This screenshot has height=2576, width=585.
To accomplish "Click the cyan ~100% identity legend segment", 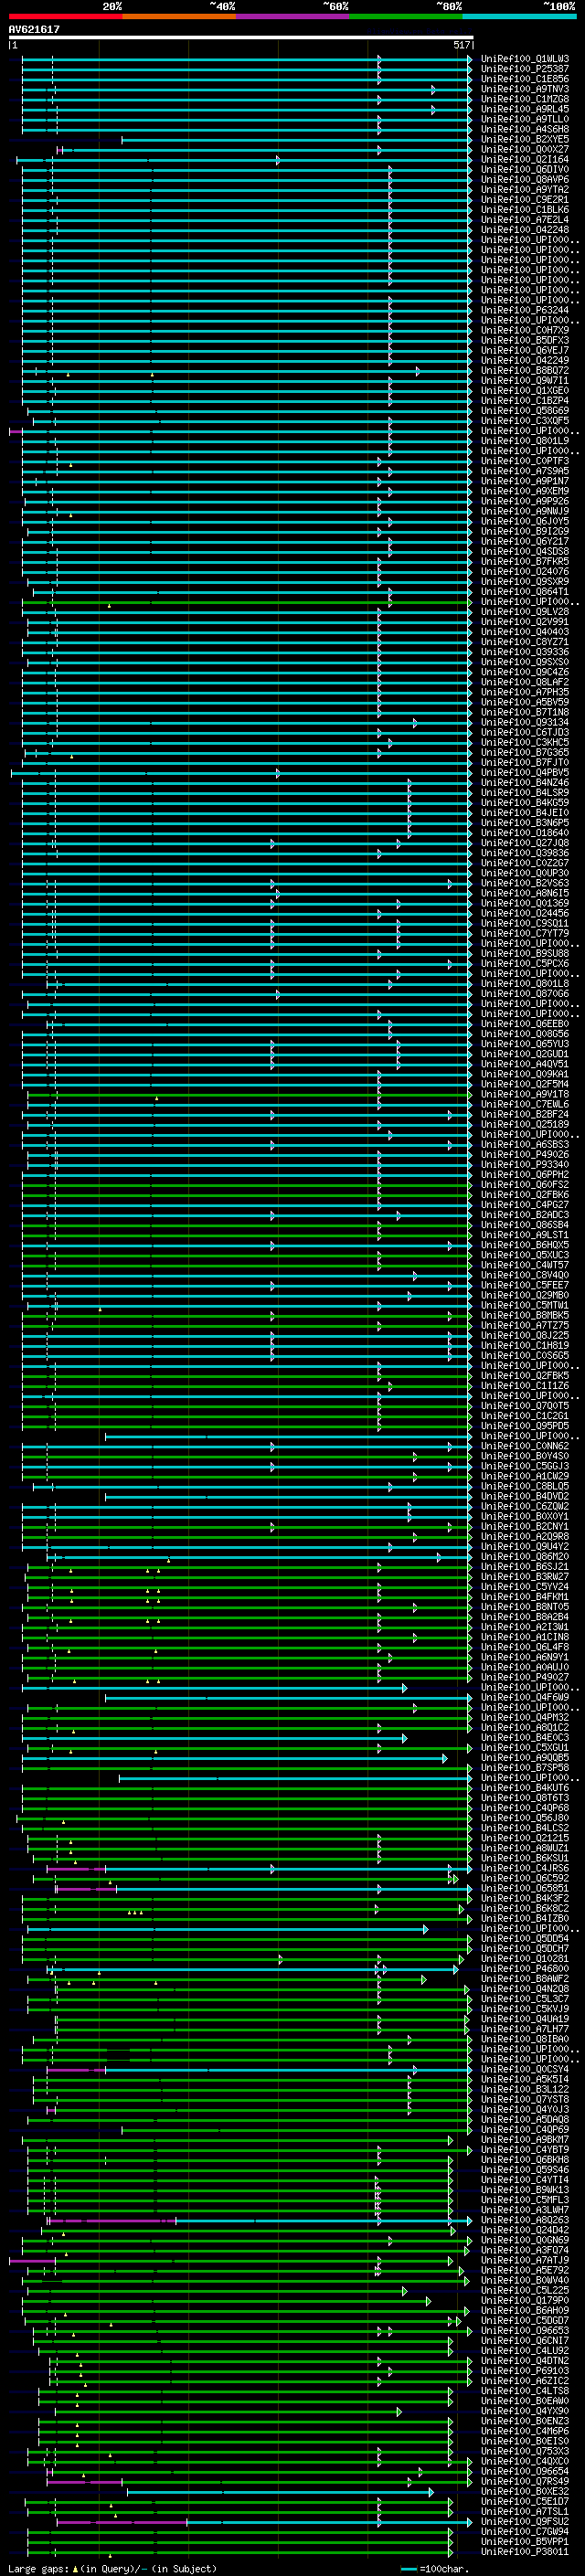I will click(x=519, y=16).
